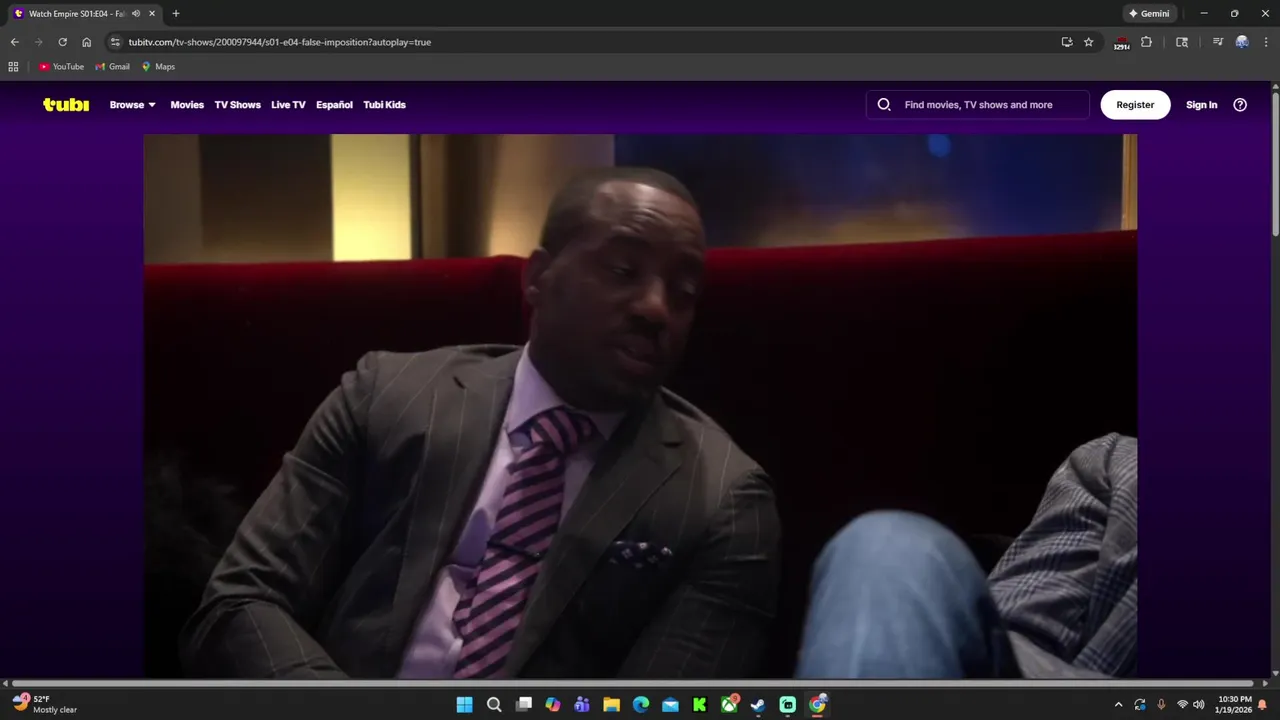Open Microsoft Teams from the taskbar
The height and width of the screenshot is (720, 1280).
pyautogui.click(x=582, y=705)
